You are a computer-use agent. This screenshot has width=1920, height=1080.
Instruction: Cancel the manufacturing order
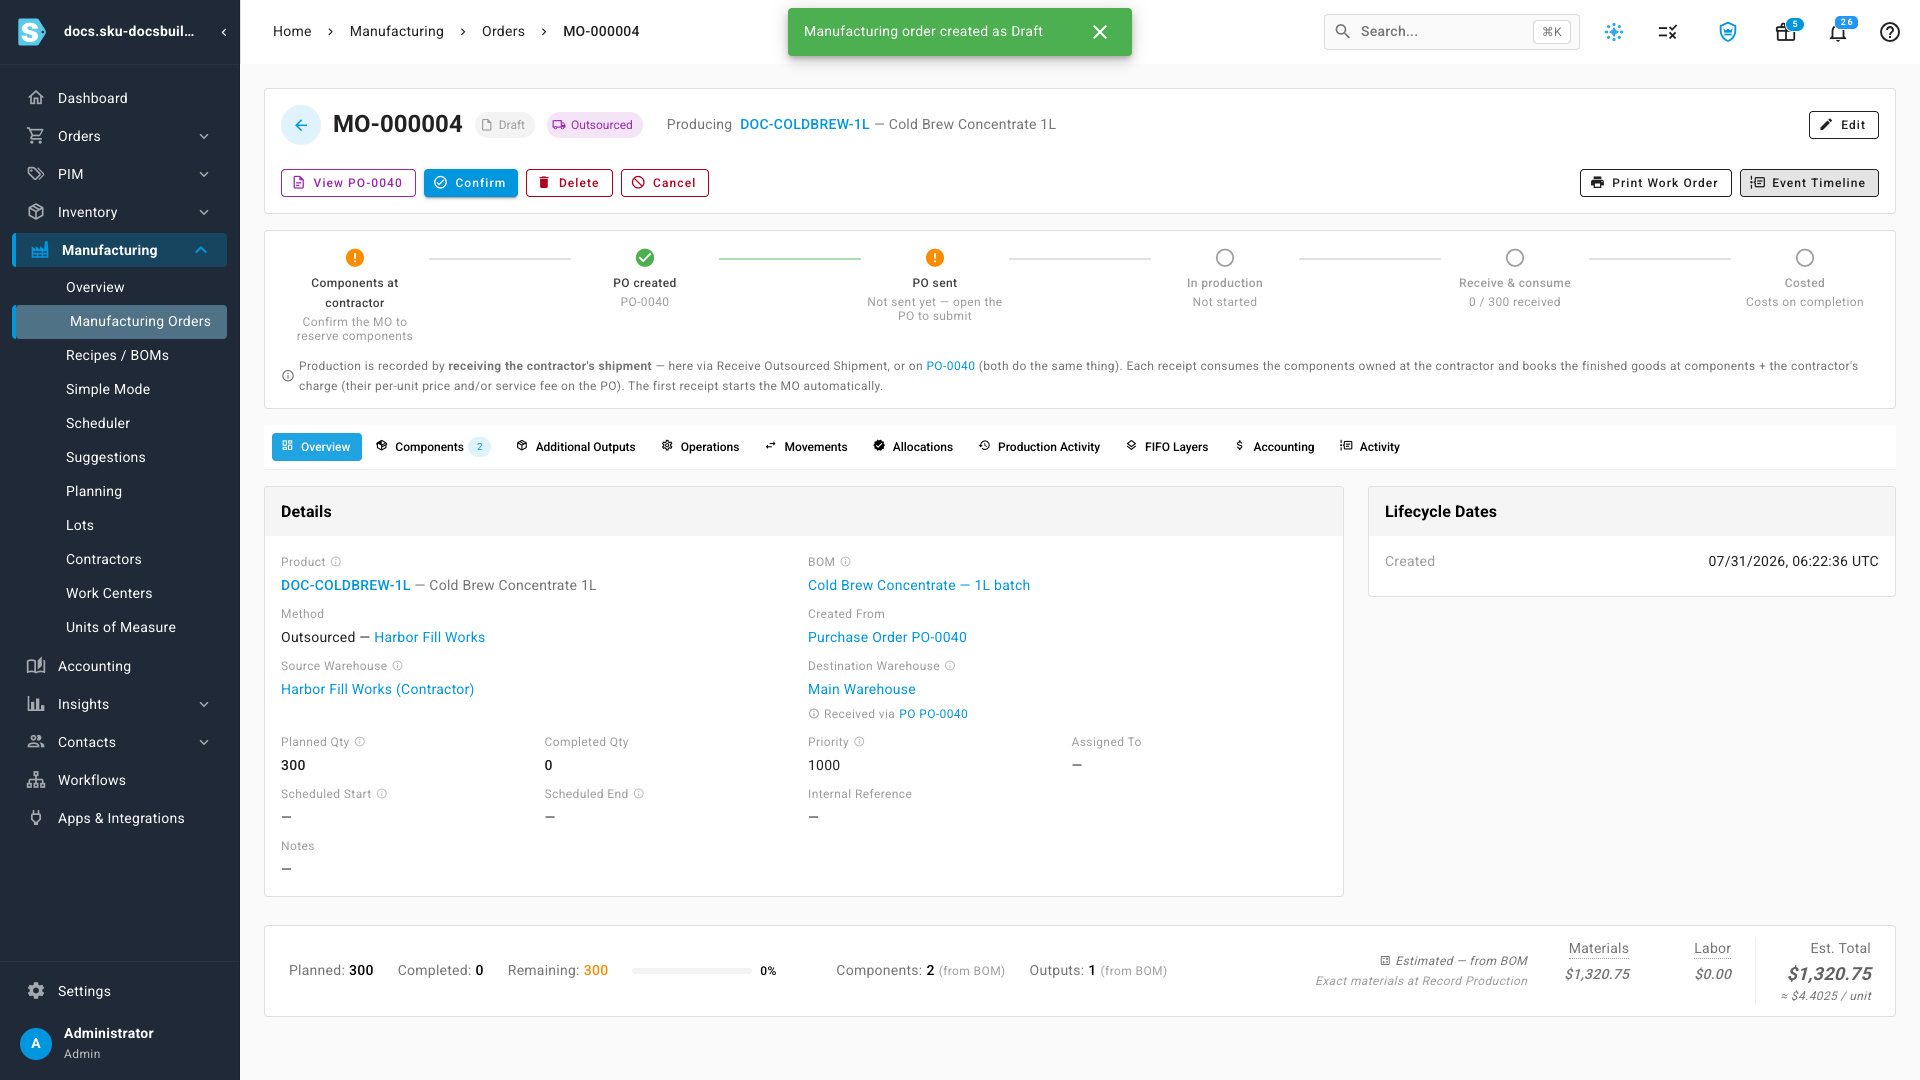pyautogui.click(x=665, y=183)
